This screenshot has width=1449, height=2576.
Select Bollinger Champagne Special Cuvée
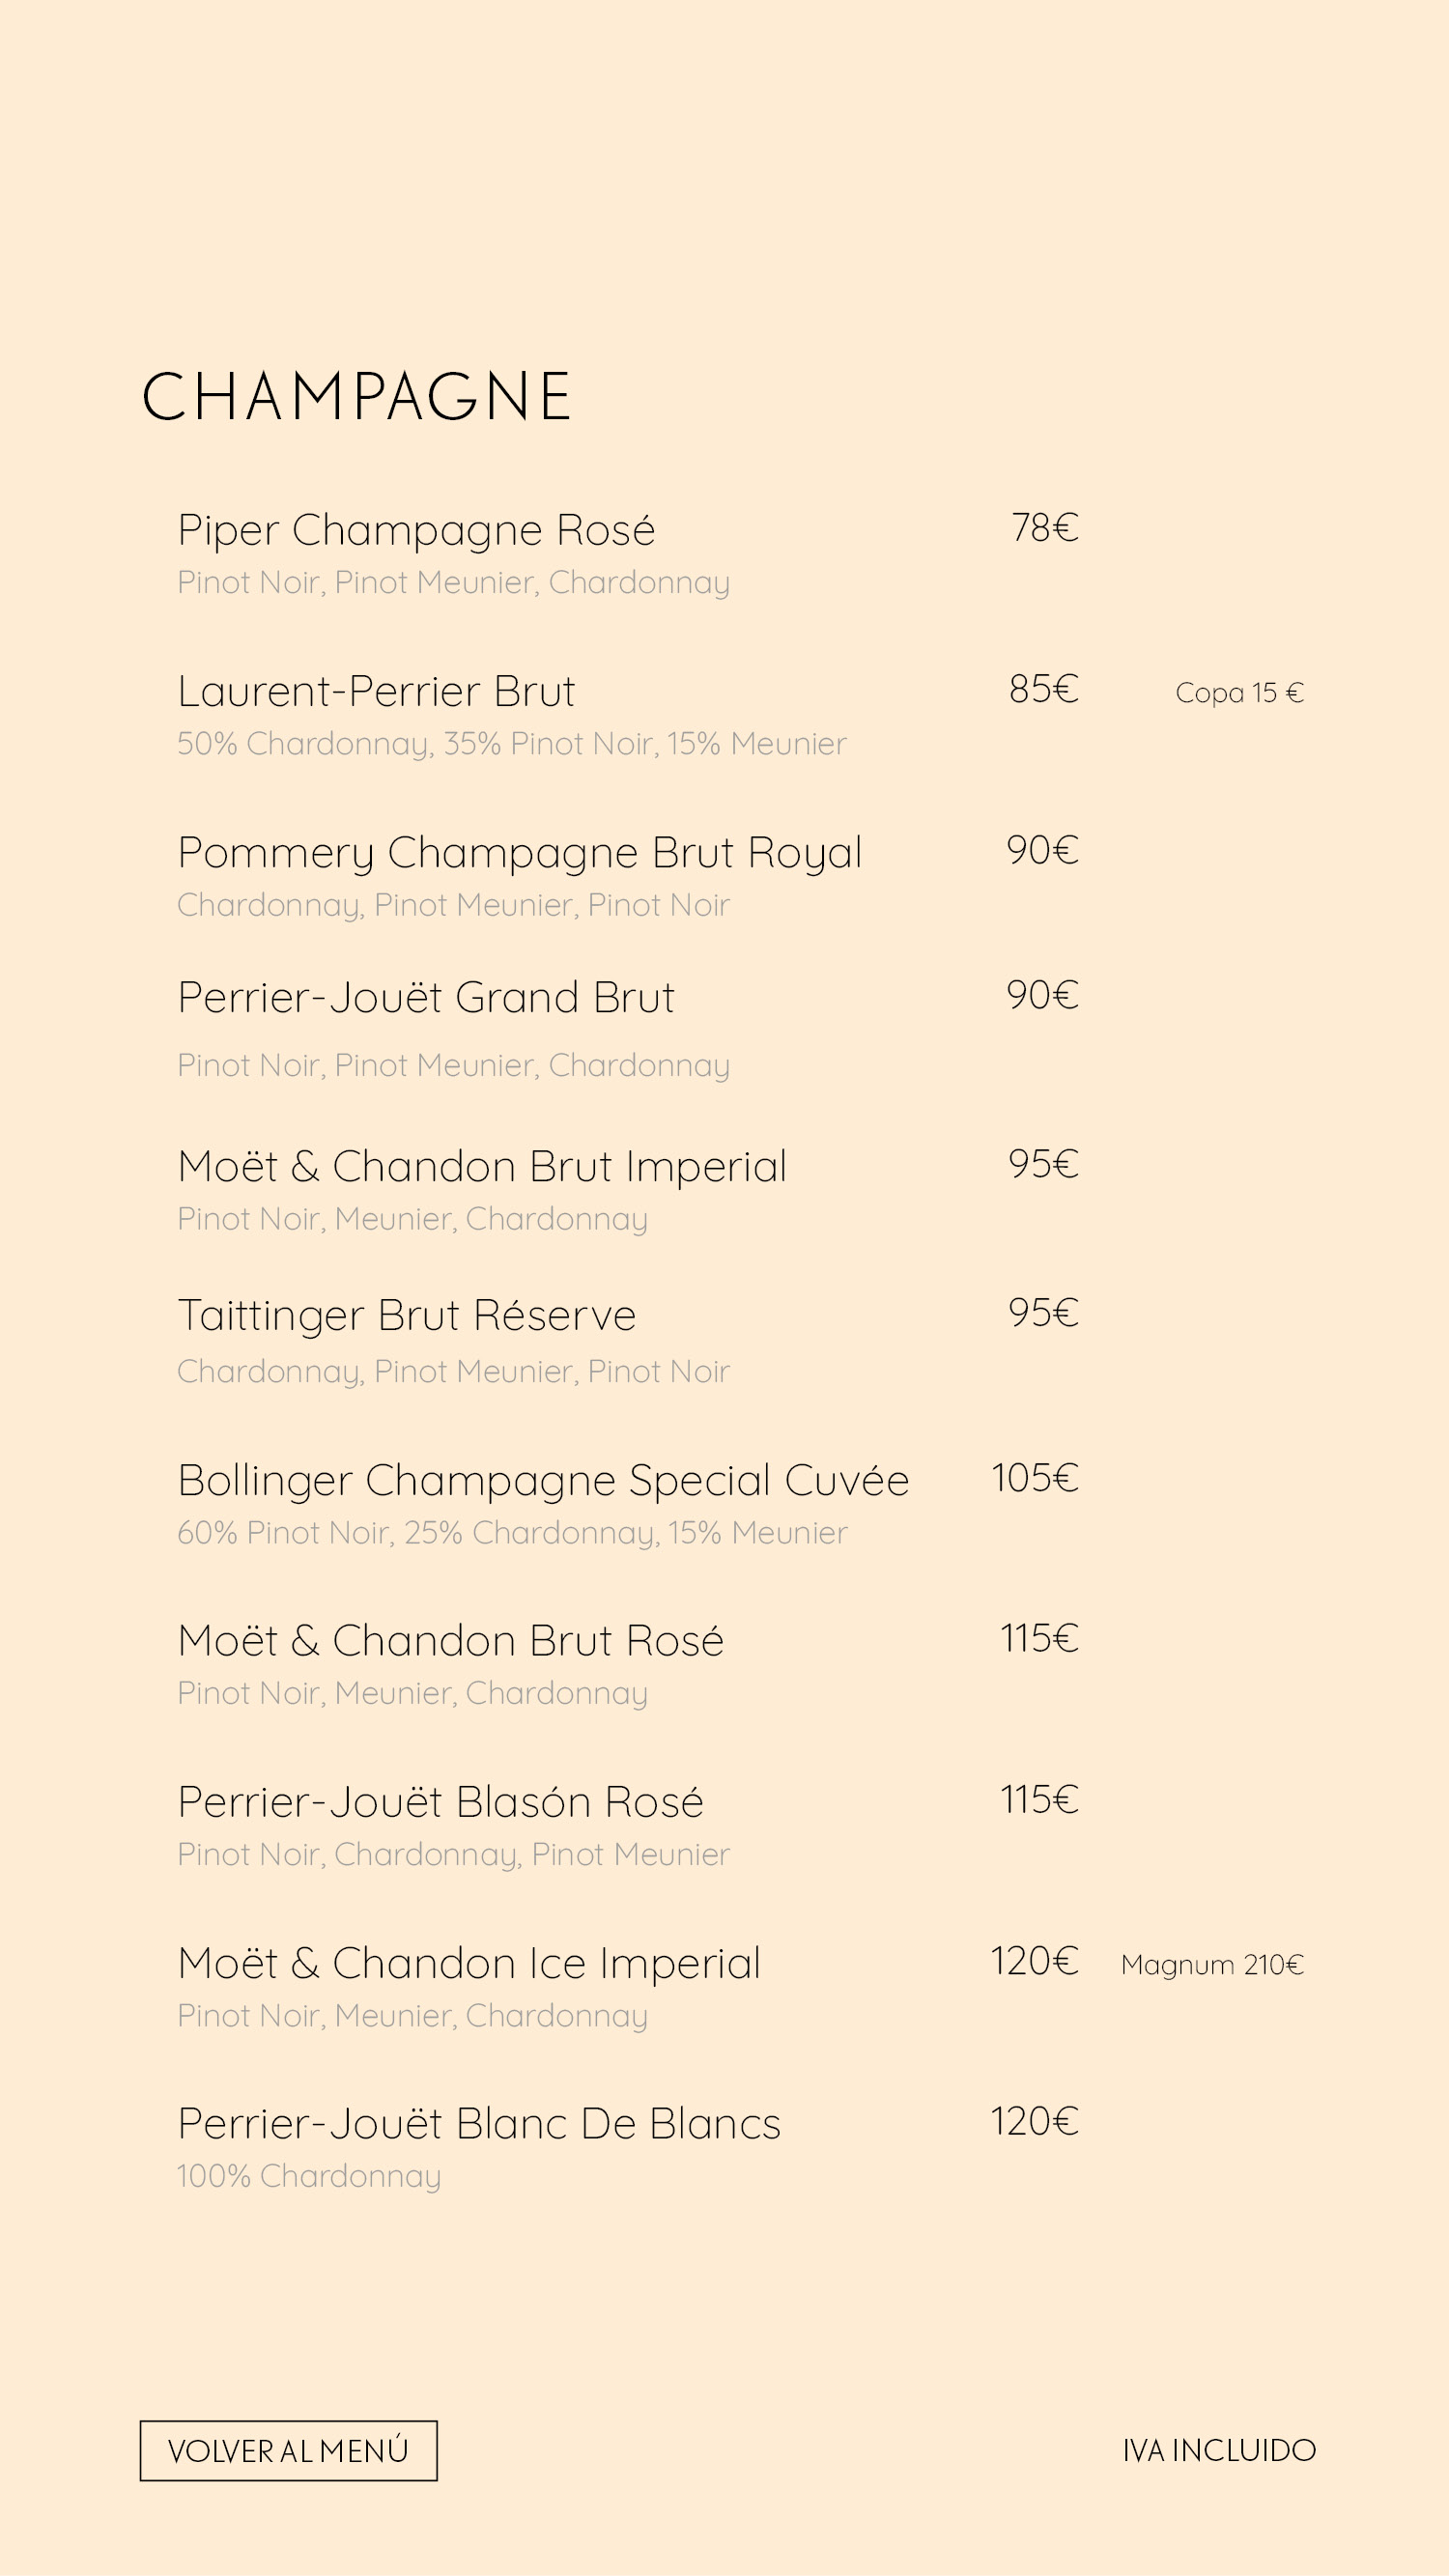click(x=543, y=1480)
